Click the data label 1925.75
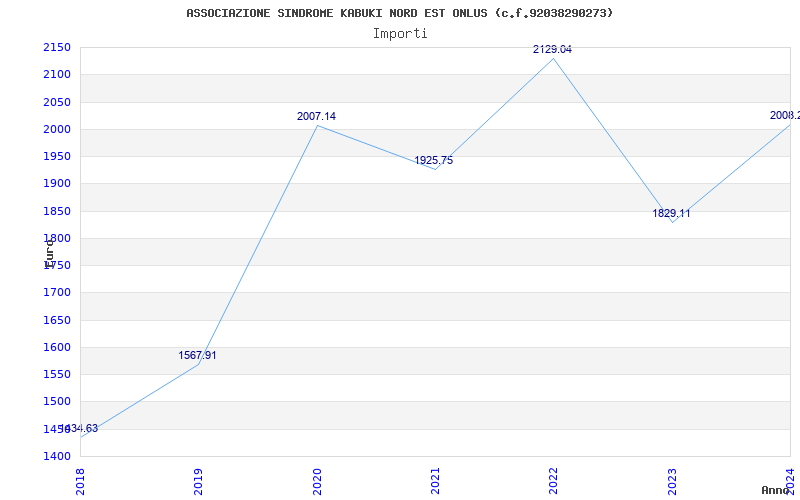Viewport: 800px width, 500px height. click(434, 161)
